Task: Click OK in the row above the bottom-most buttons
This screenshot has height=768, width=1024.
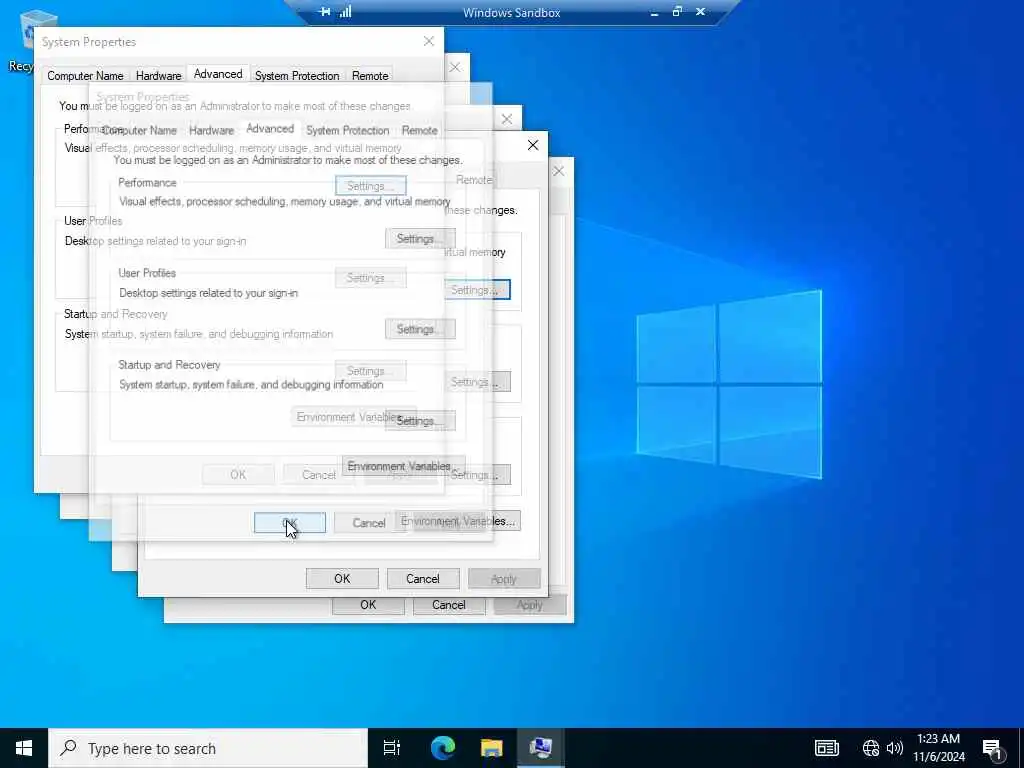Action: click(x=342, y=579)
